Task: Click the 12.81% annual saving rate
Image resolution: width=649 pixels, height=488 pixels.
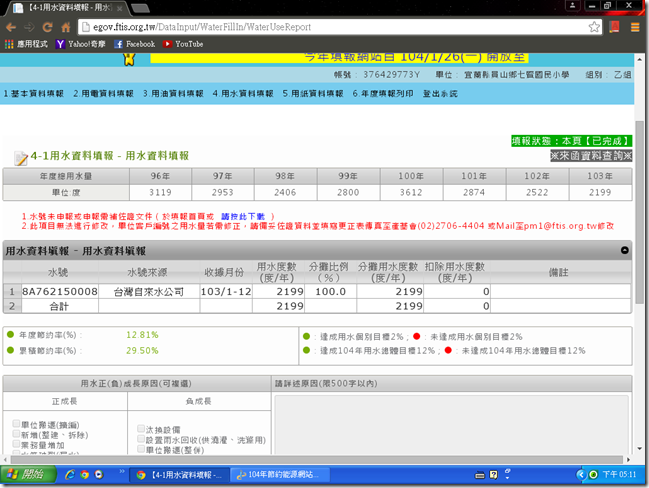Action: 142,335
